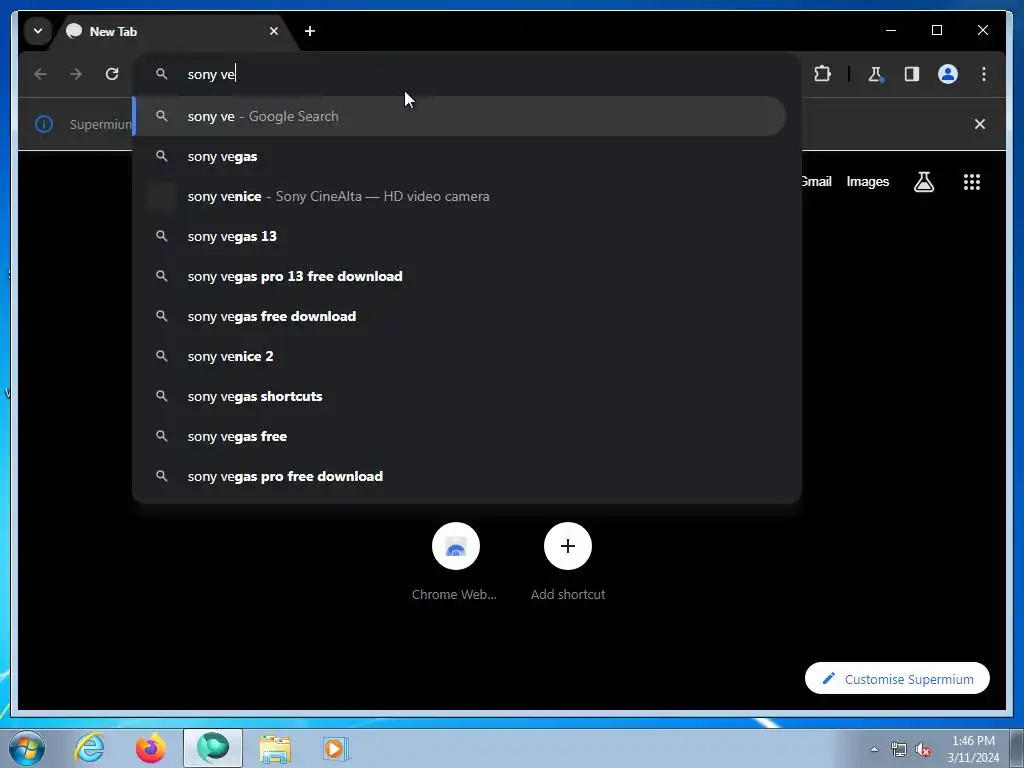Open the Chrome Web Store shortcut
The image size is (1024, 768).
[x=455, y=562]
